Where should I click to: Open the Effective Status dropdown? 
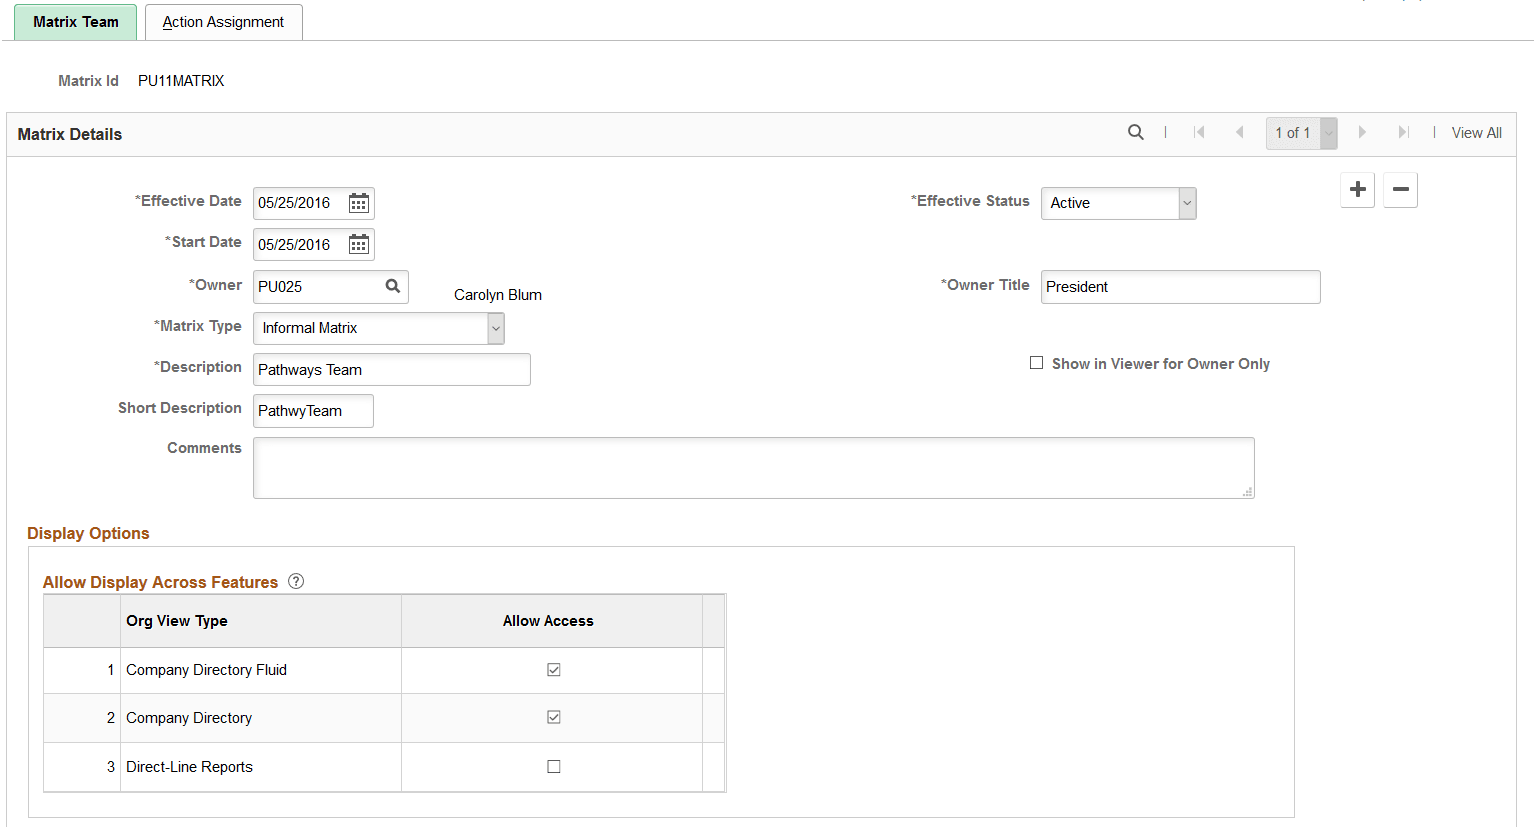pos(1187,203)
